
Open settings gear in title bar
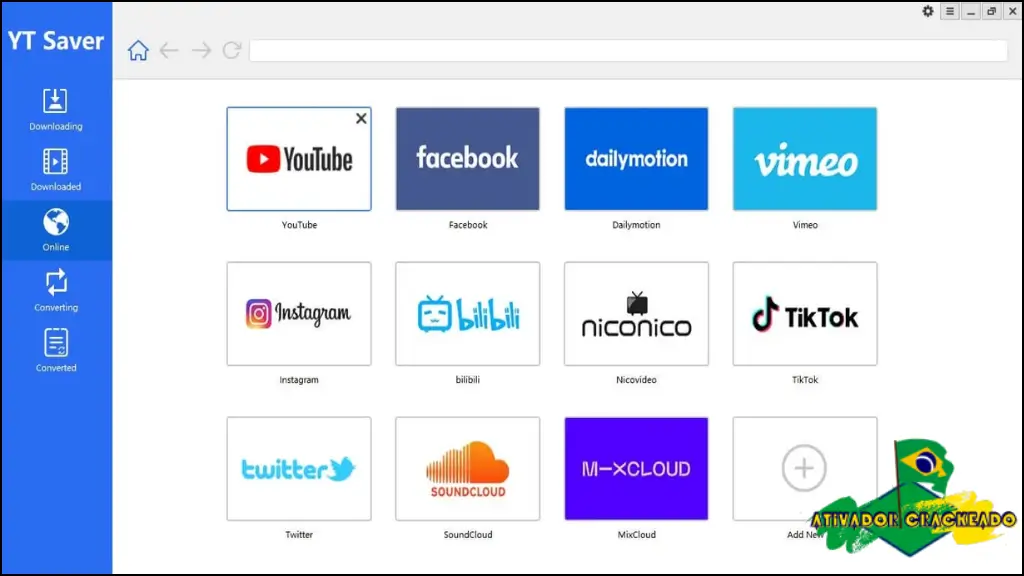[927, 11]
